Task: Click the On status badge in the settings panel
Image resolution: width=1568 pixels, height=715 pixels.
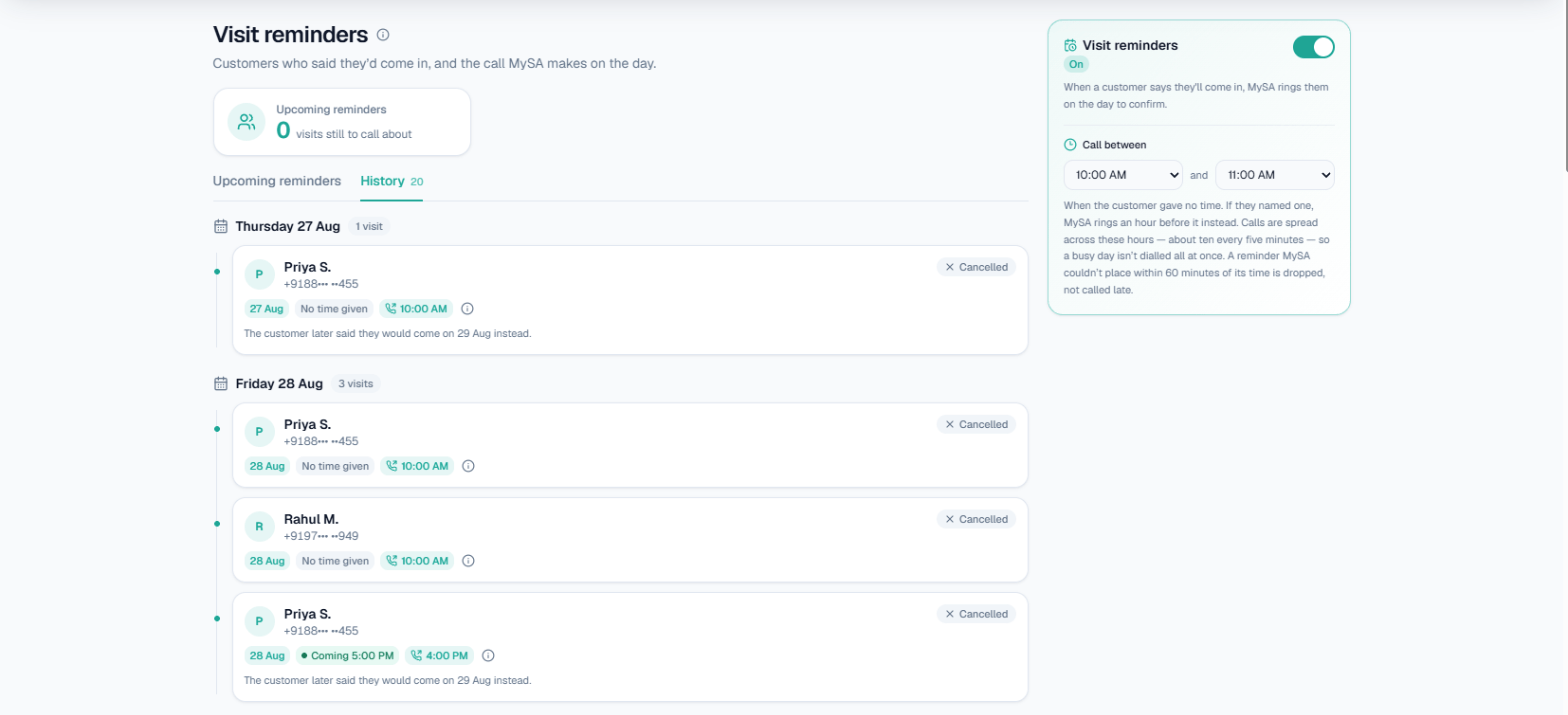Action: pos(1076,64)
